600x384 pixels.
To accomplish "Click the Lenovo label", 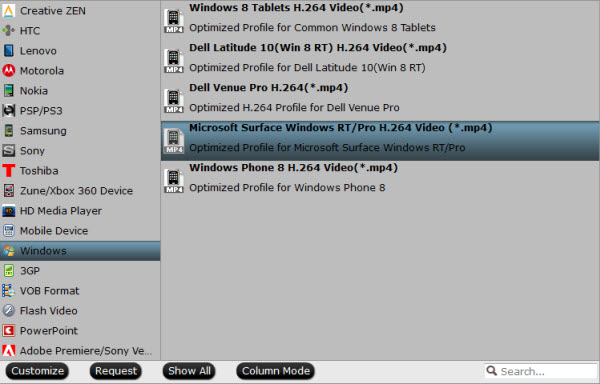I will coord(38,50).
